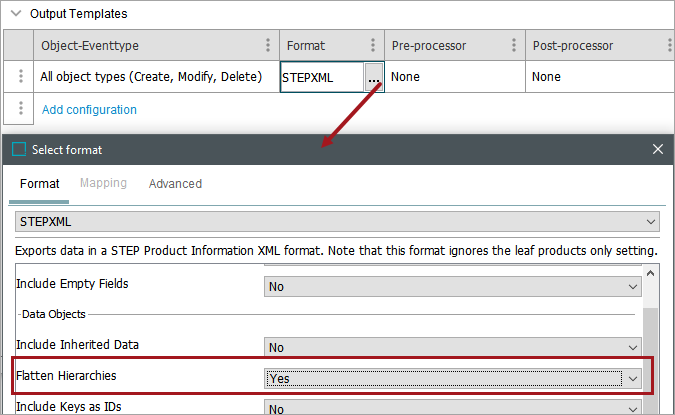675x415 pixels.
Task: Select the Format tab
Action: pos(40,184)
